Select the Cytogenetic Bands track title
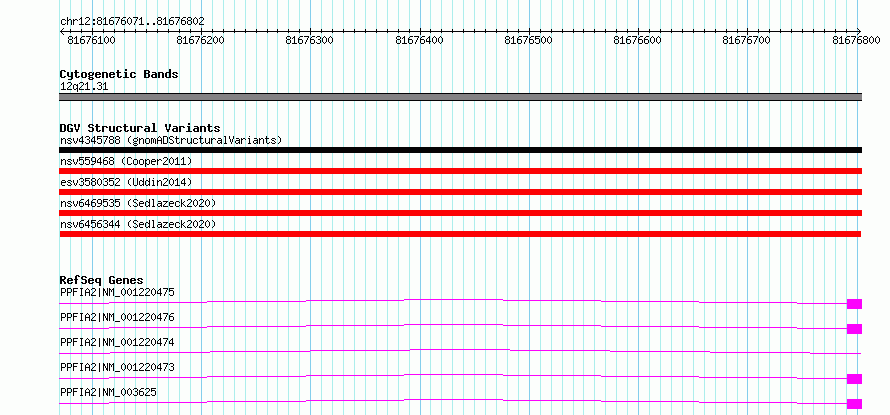 click(x=119, y=74)
